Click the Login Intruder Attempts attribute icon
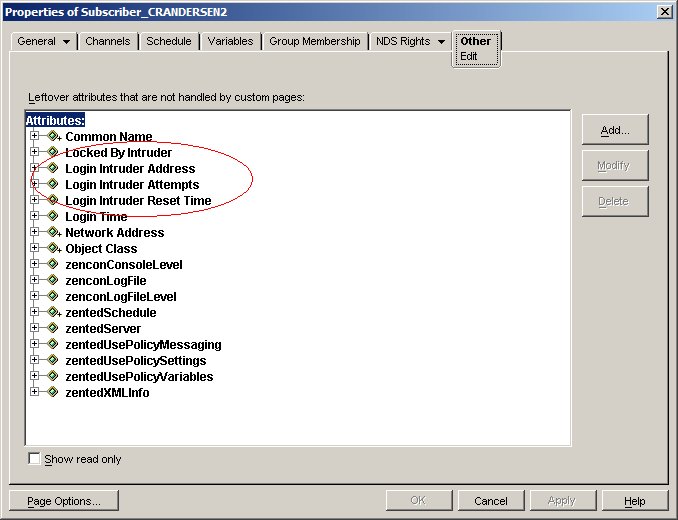 (53, 184)
